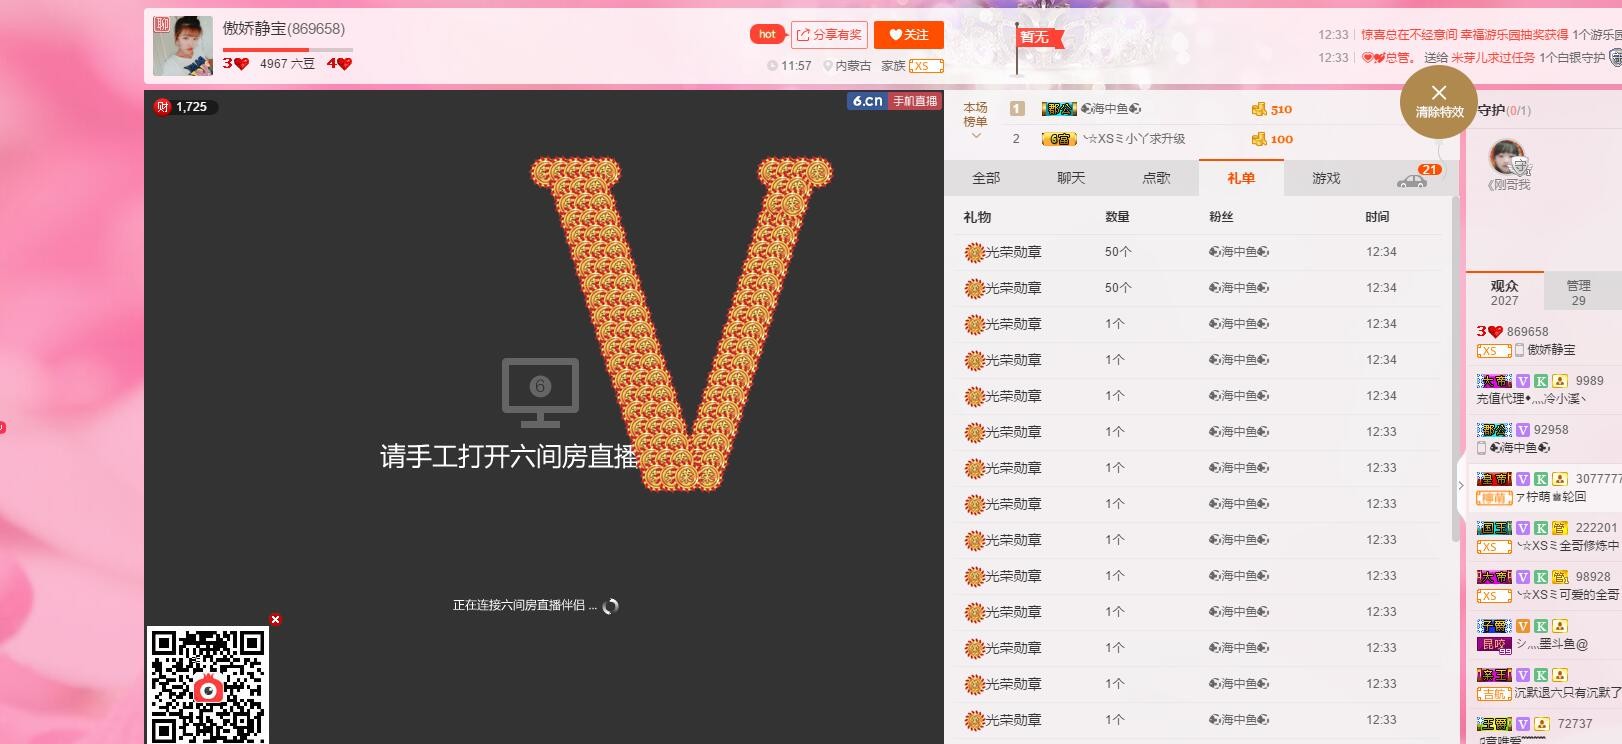Click the 暂无 red flag
This screenshot has height=744, width=1622.
[x=1040, y=38]
